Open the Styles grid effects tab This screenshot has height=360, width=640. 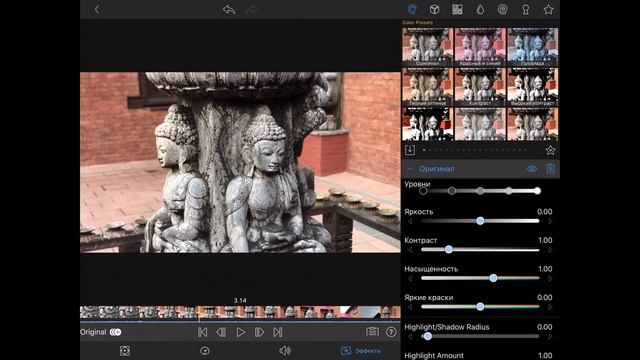pyautogui.click(x=457, y=9)
